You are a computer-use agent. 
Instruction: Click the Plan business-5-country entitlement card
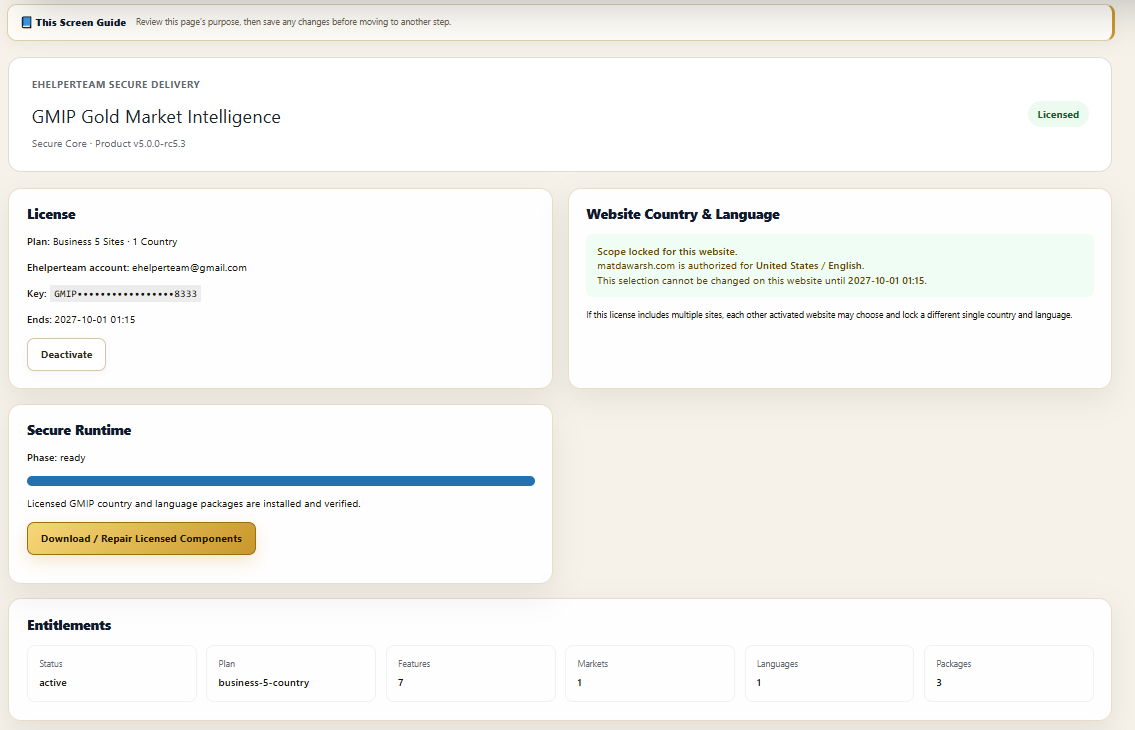[291, 674]
